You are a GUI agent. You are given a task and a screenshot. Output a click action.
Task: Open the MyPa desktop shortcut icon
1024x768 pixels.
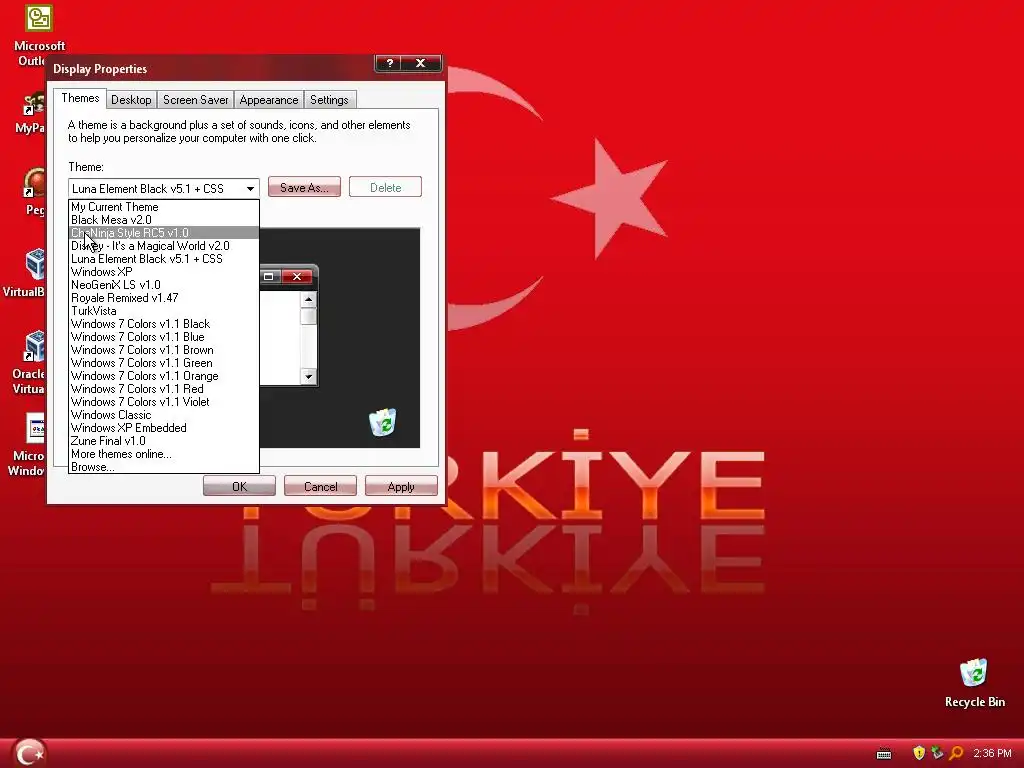(x=34, y=104)
